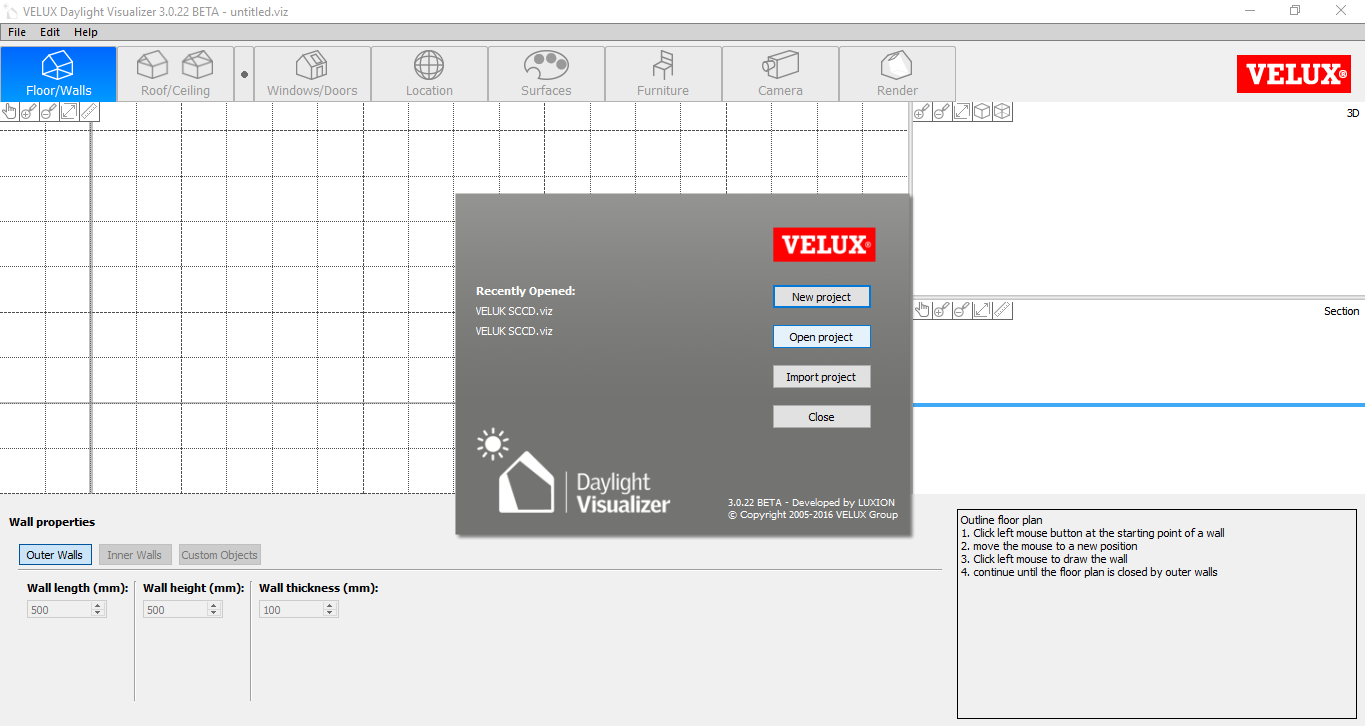Increase Wall height using stepper up arrow
This screenshot has height=726, width=1365.
pos(214,605)
